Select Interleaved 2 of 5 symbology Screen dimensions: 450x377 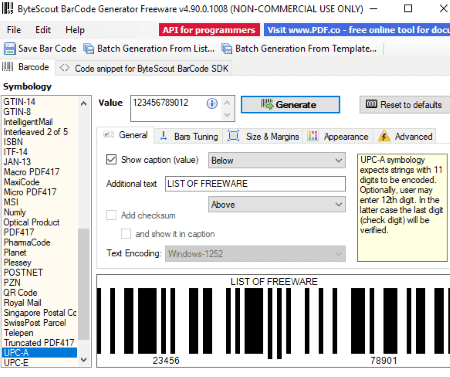(x=39, y=132)
